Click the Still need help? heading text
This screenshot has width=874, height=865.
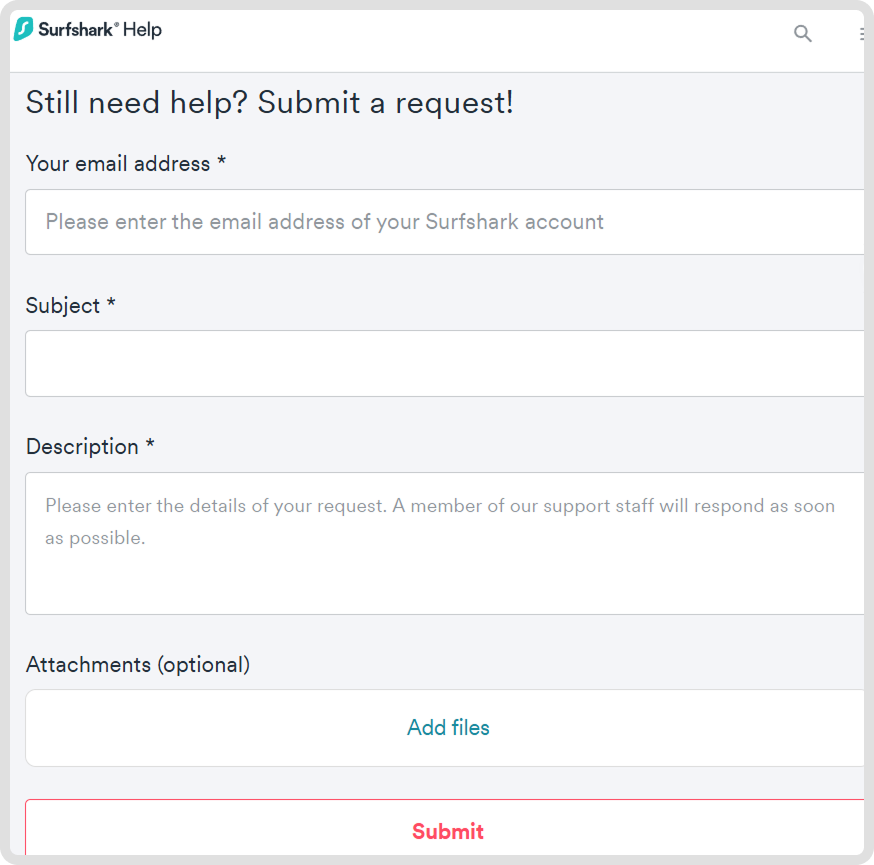pyautogui.click(x=137, y=102)
